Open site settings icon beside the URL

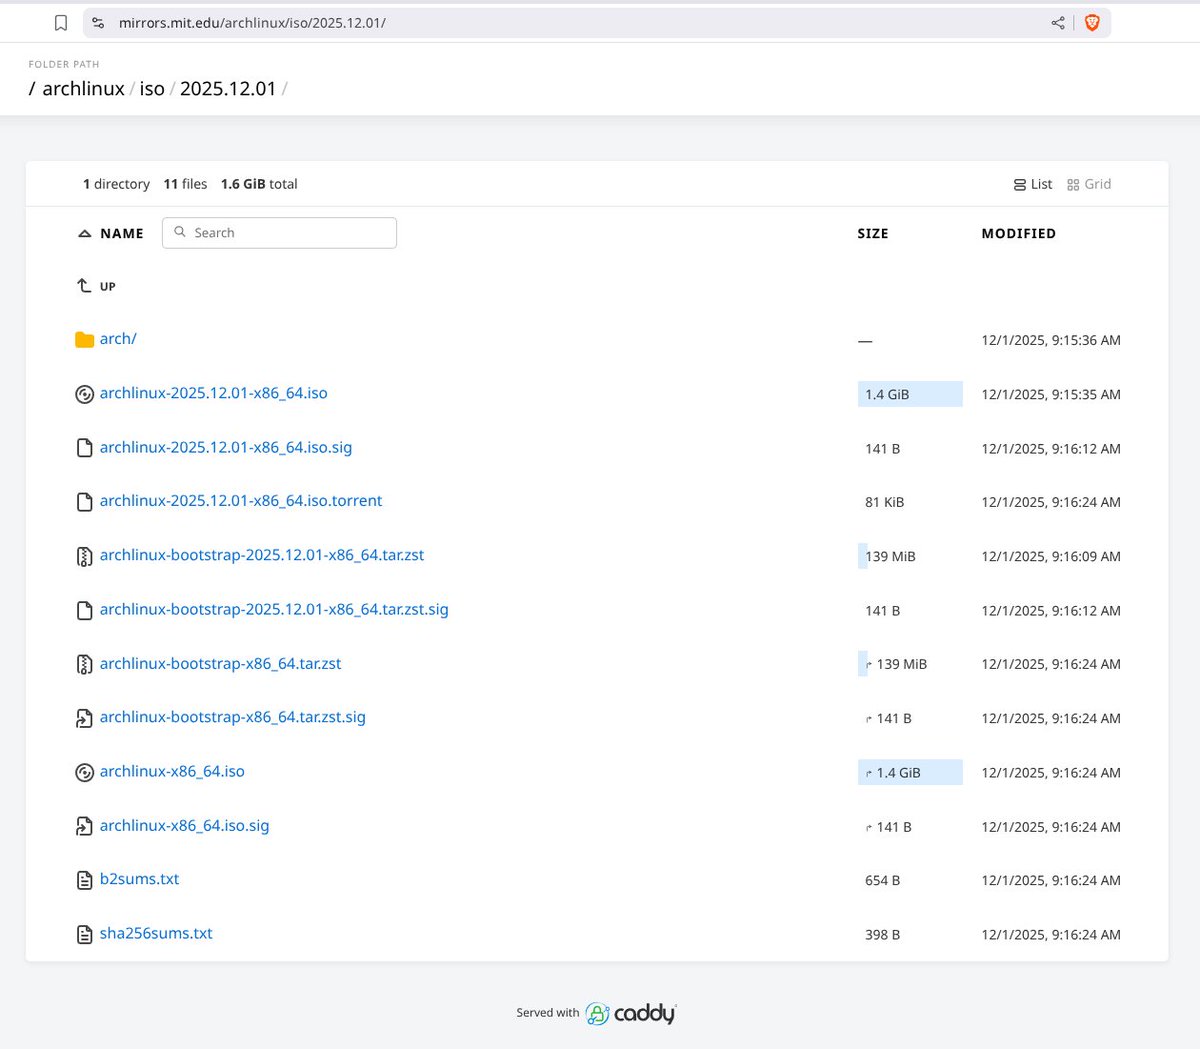tap(98, 22)
